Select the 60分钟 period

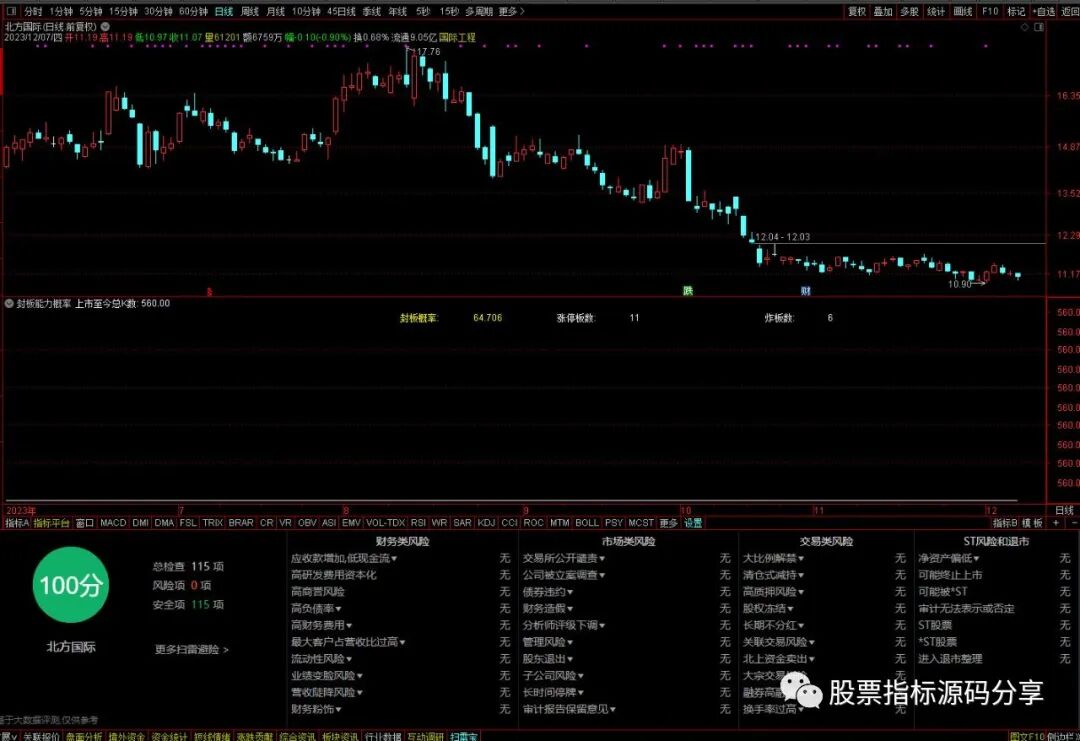193,12
